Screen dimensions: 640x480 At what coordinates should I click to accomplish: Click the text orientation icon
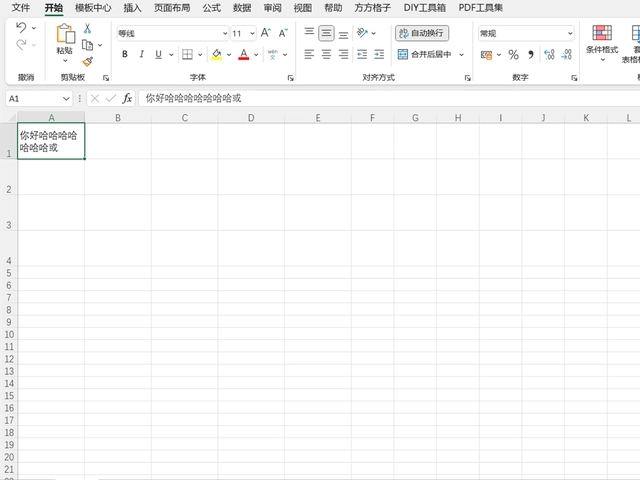click(x=362, y=33)
